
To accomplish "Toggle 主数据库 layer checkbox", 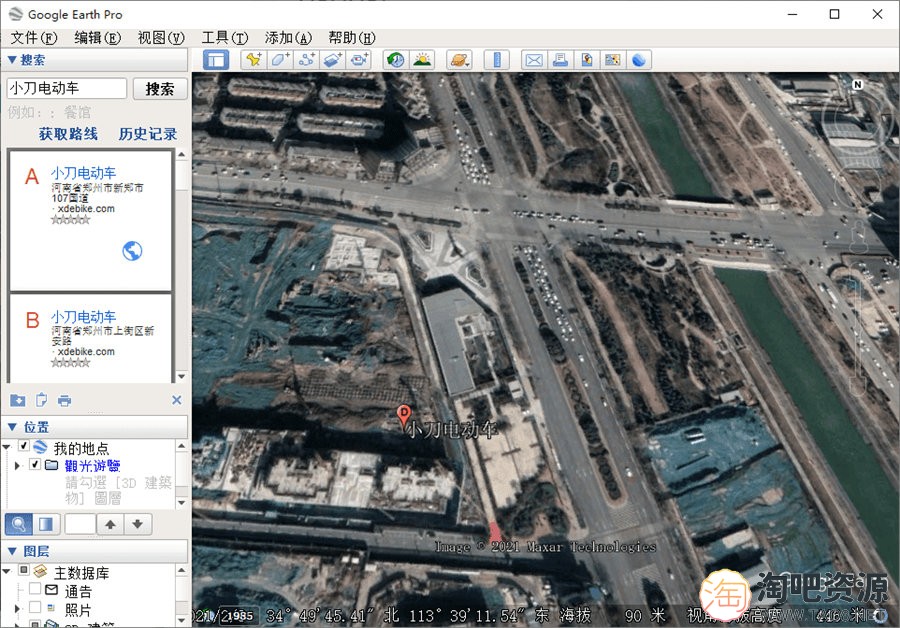I will coord(24,570).
